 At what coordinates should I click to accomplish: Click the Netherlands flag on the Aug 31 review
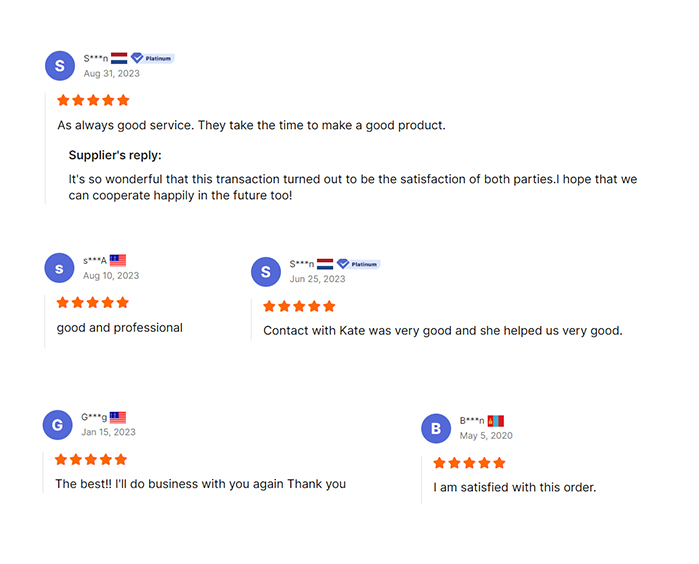pyautogui.click(x=119, y=58)
